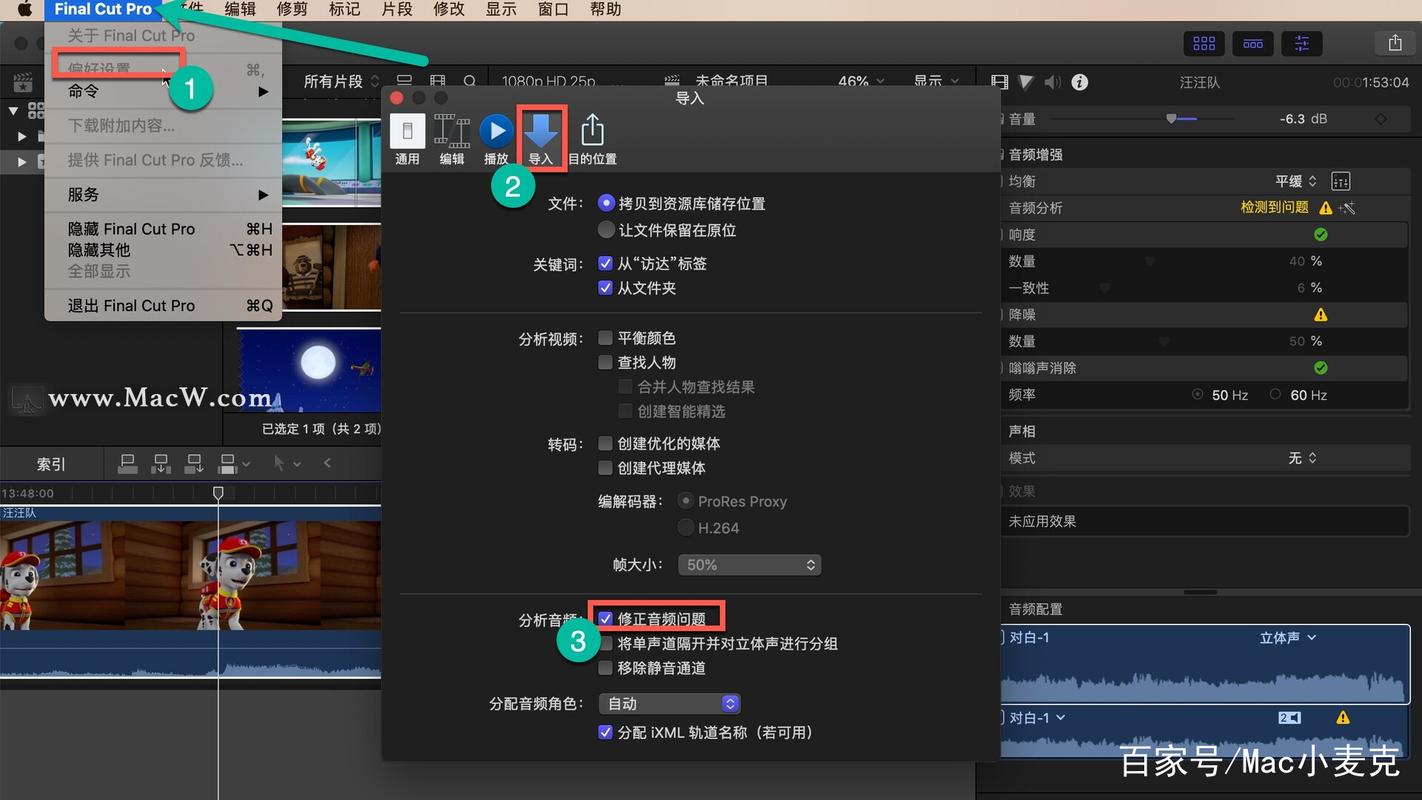Open the 编辑 (Editing) preferences pane
Image resolution: width=1422 pixels, height=800 pixels.
[x=452, y=139]
